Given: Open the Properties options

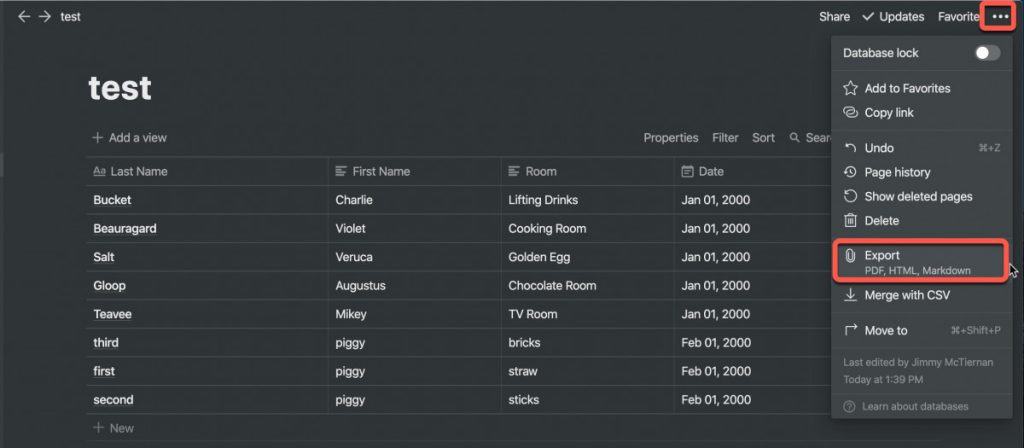Looking at the screenshot, I should pos(671,138).
